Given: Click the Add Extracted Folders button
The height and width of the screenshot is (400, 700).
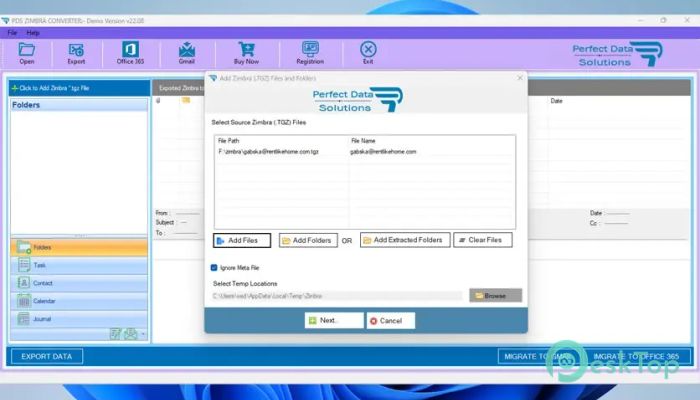Looking at the screenshot, I should (x=405, y=240).
